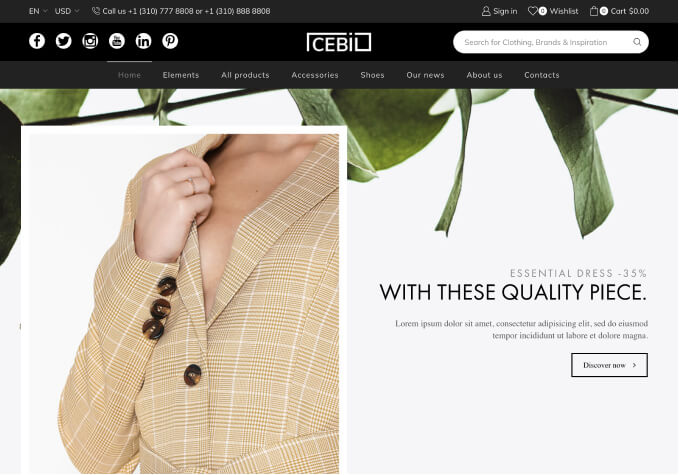Open the LinkedIn social icon
The height and width of the screenshot is (475, 679).
143,41
